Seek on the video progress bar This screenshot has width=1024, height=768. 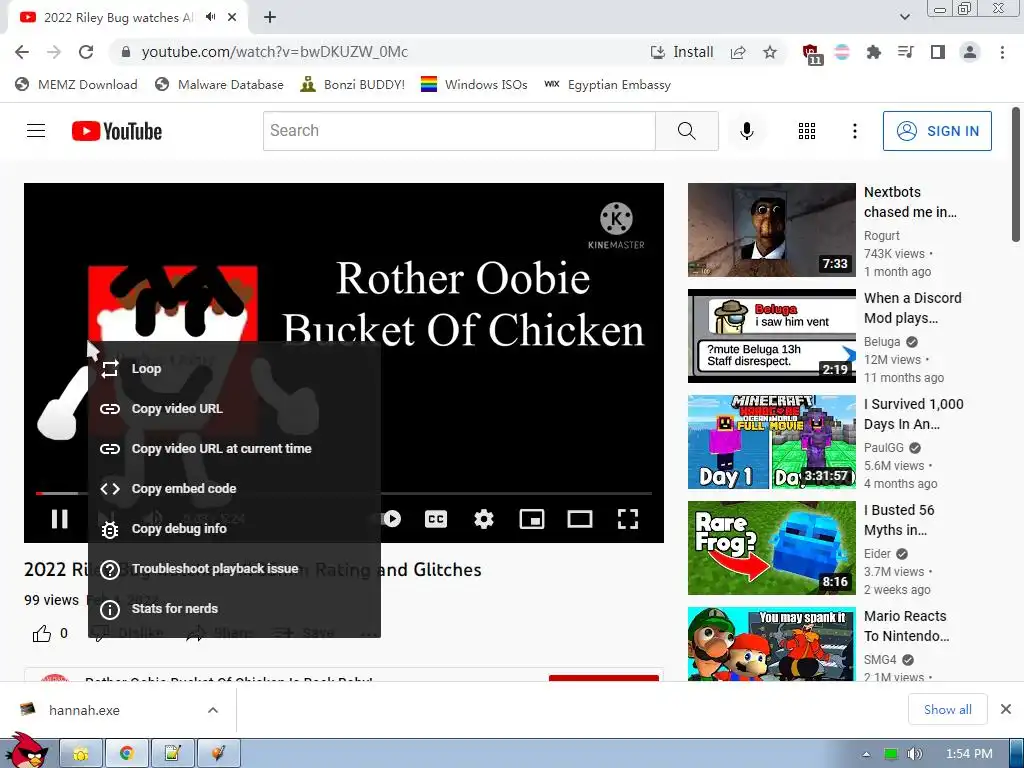pos(344,493)
